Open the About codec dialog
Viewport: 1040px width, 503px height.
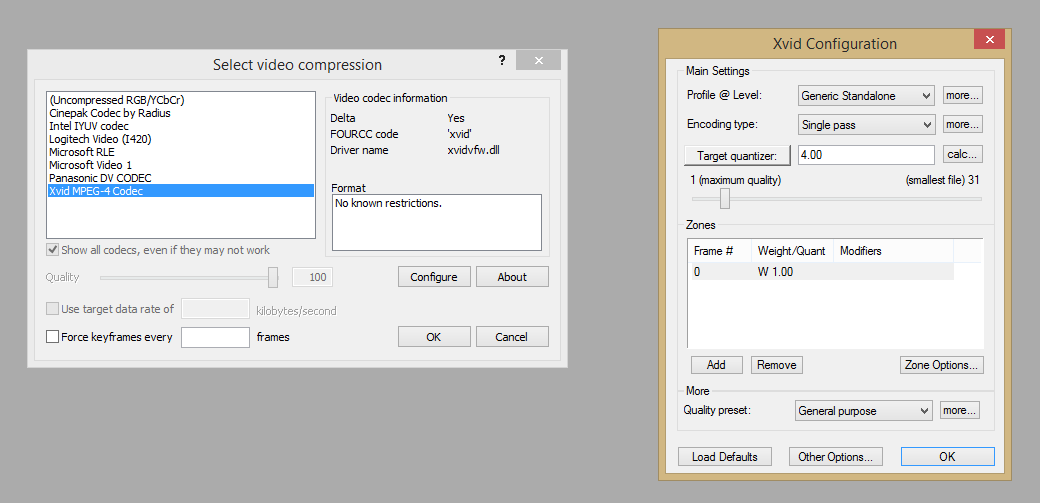pos(512,277)
